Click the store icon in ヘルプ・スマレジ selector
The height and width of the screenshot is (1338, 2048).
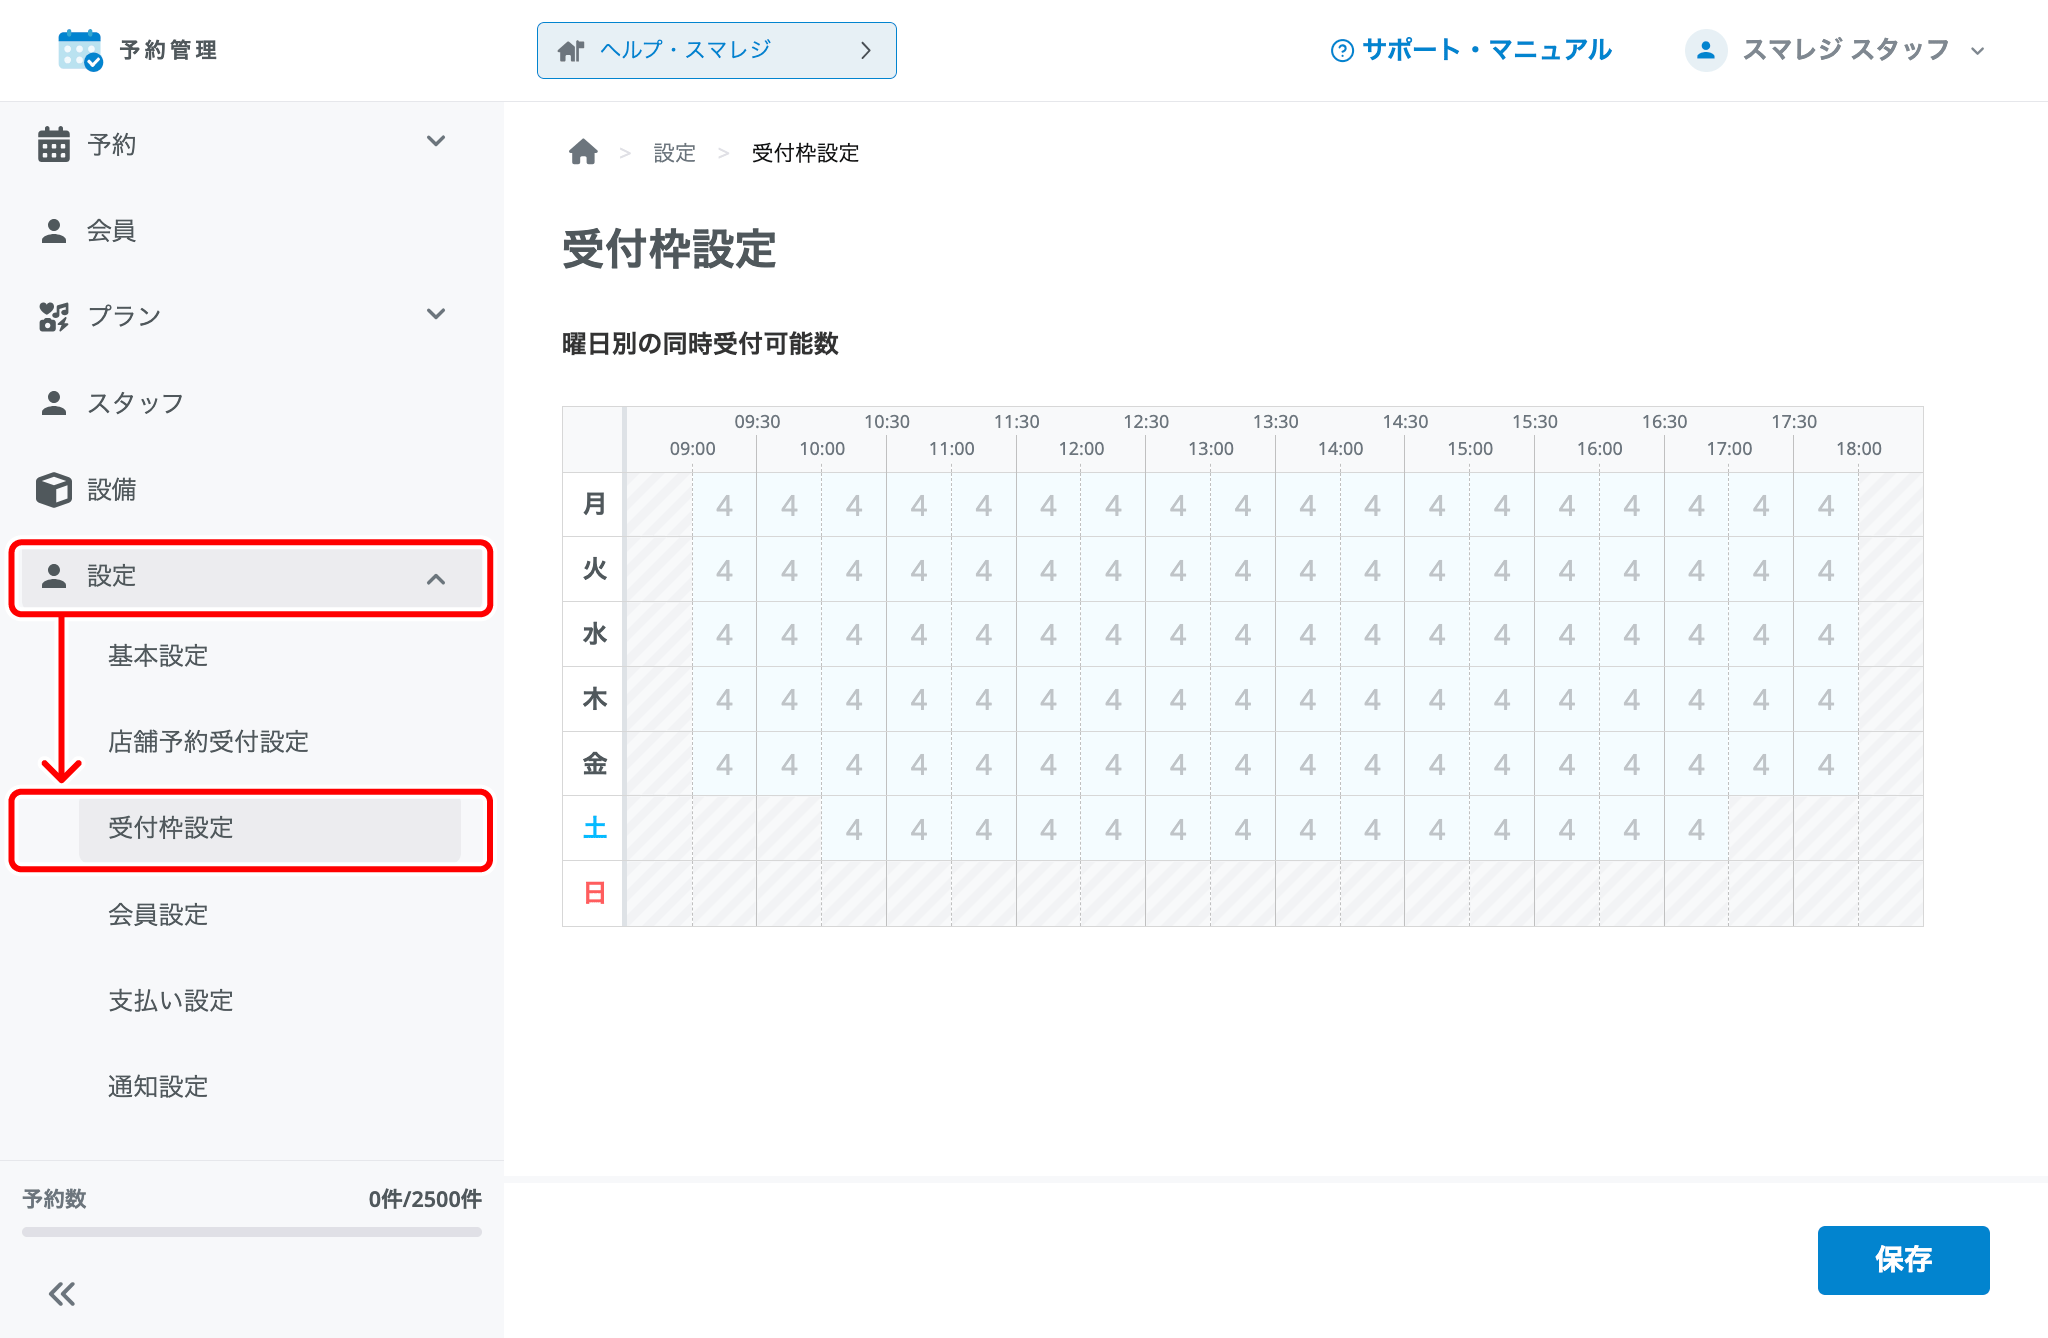click(x=571, y=51)
